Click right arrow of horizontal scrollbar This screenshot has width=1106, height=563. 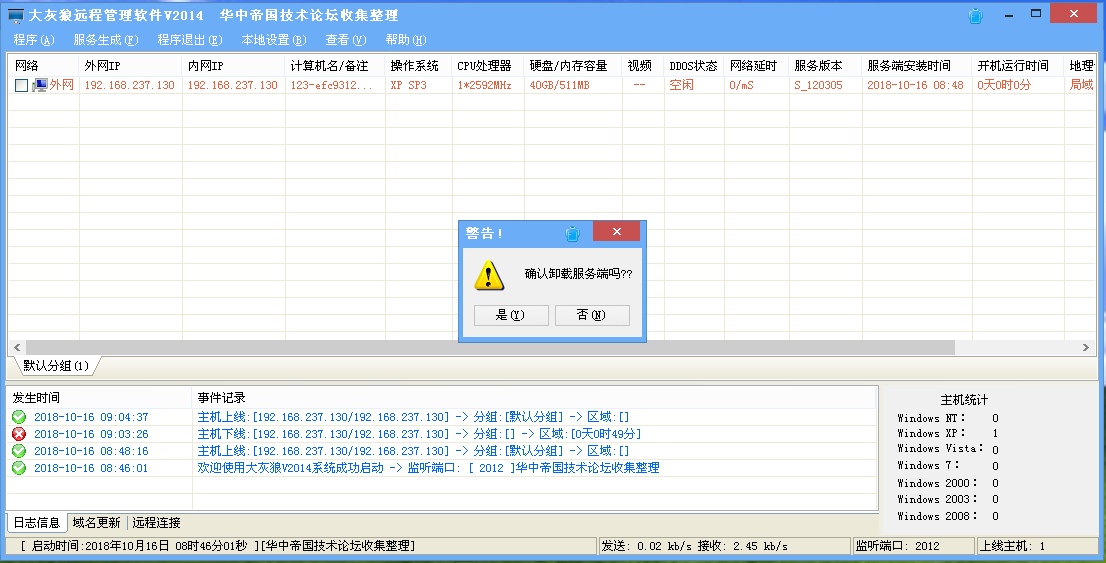tap(1086, 347)
